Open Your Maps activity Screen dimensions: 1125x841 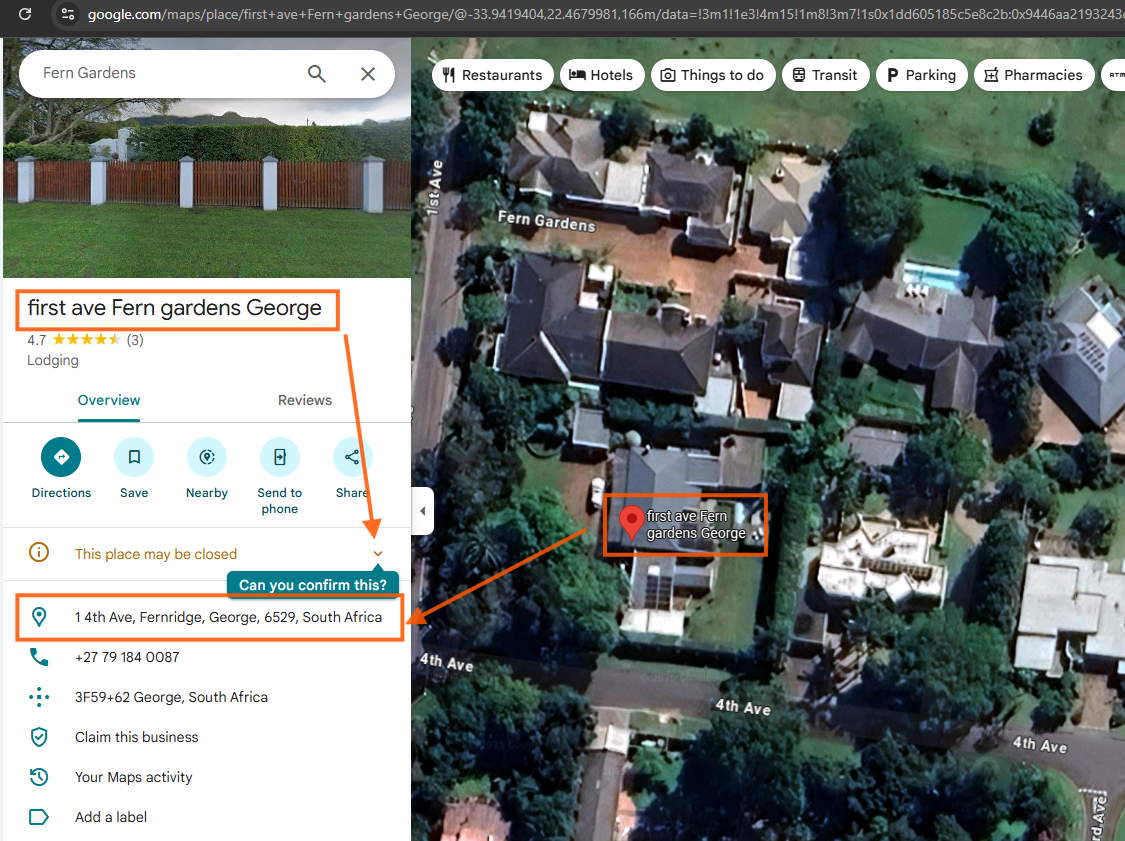(x=134, y=777)
